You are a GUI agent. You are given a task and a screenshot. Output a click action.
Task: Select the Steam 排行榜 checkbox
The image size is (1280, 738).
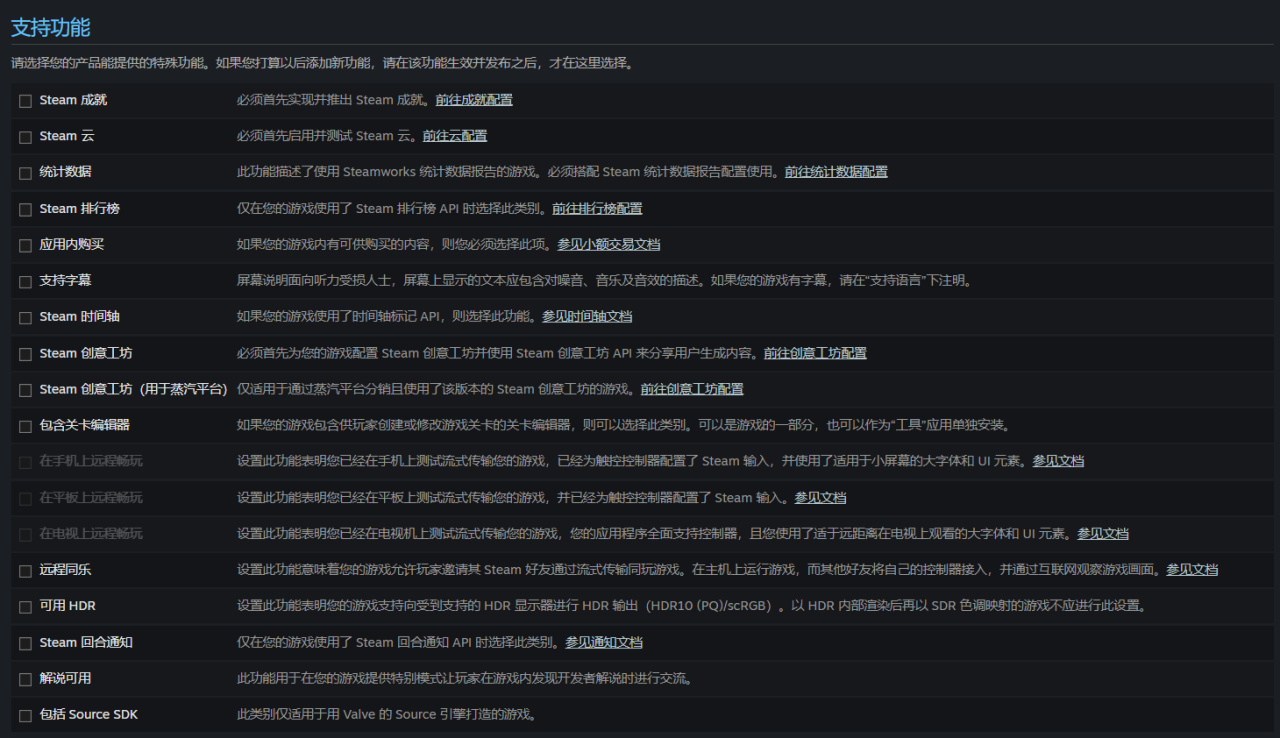tap(25, 210)
